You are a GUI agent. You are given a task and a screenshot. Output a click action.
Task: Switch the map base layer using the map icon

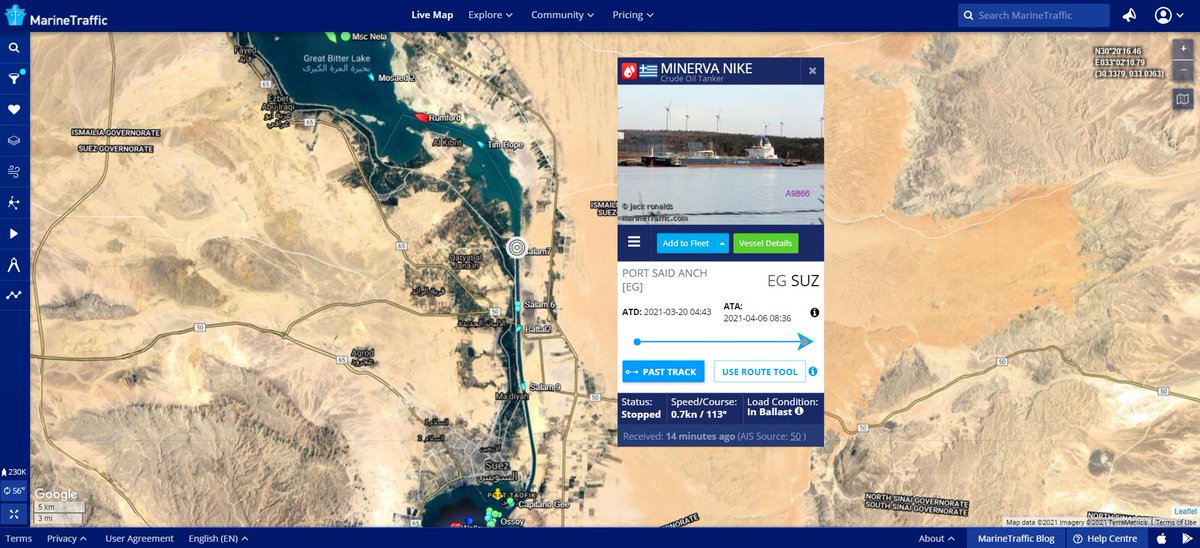(1183, 98)
